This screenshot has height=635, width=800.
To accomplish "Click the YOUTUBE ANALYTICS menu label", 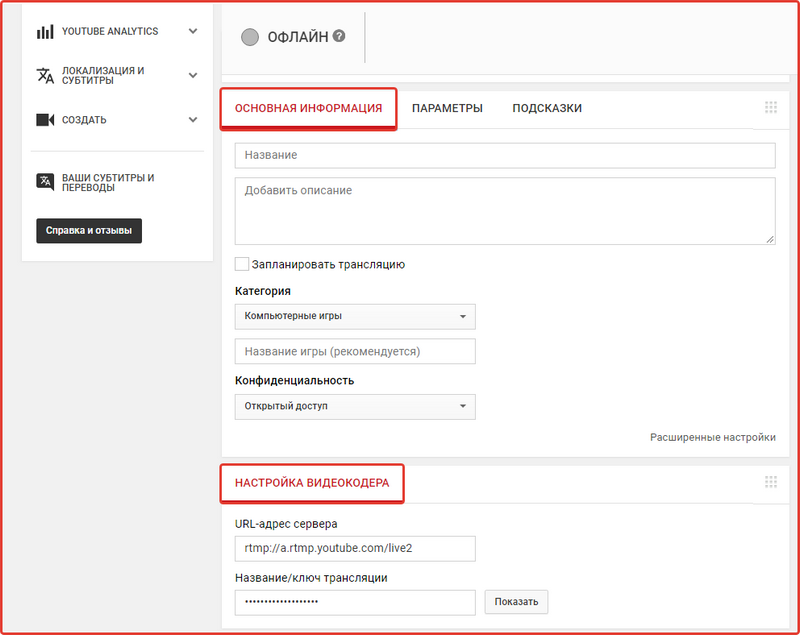I will tap(110, 31).
